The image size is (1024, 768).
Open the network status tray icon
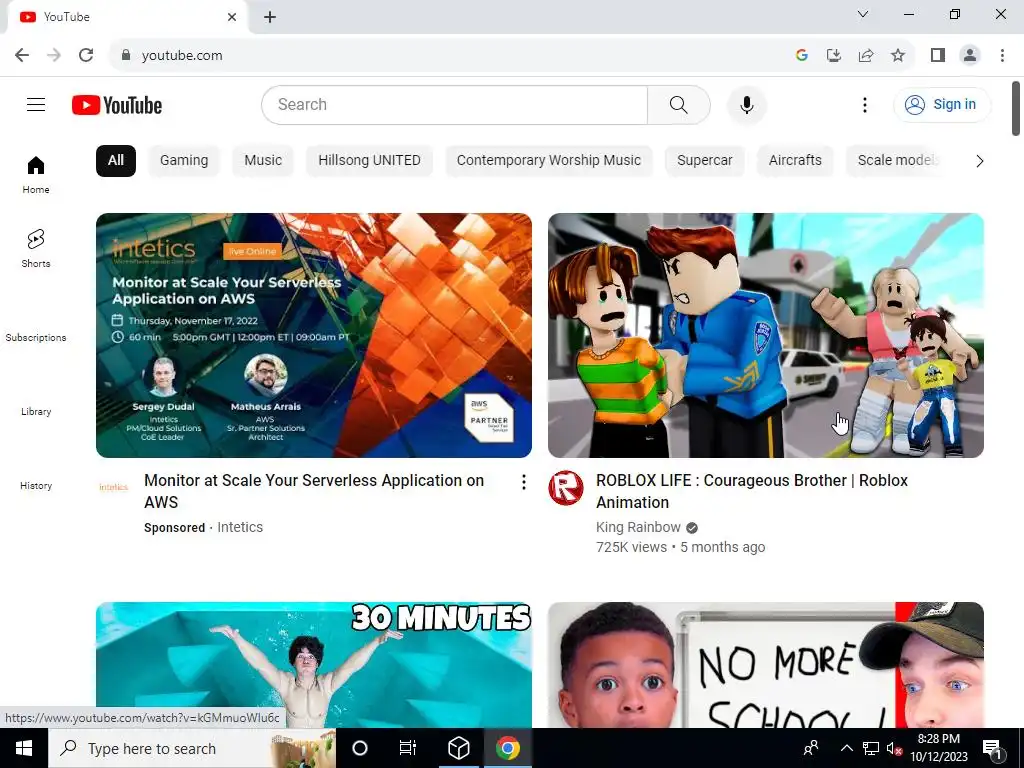(x=871, y=748)
